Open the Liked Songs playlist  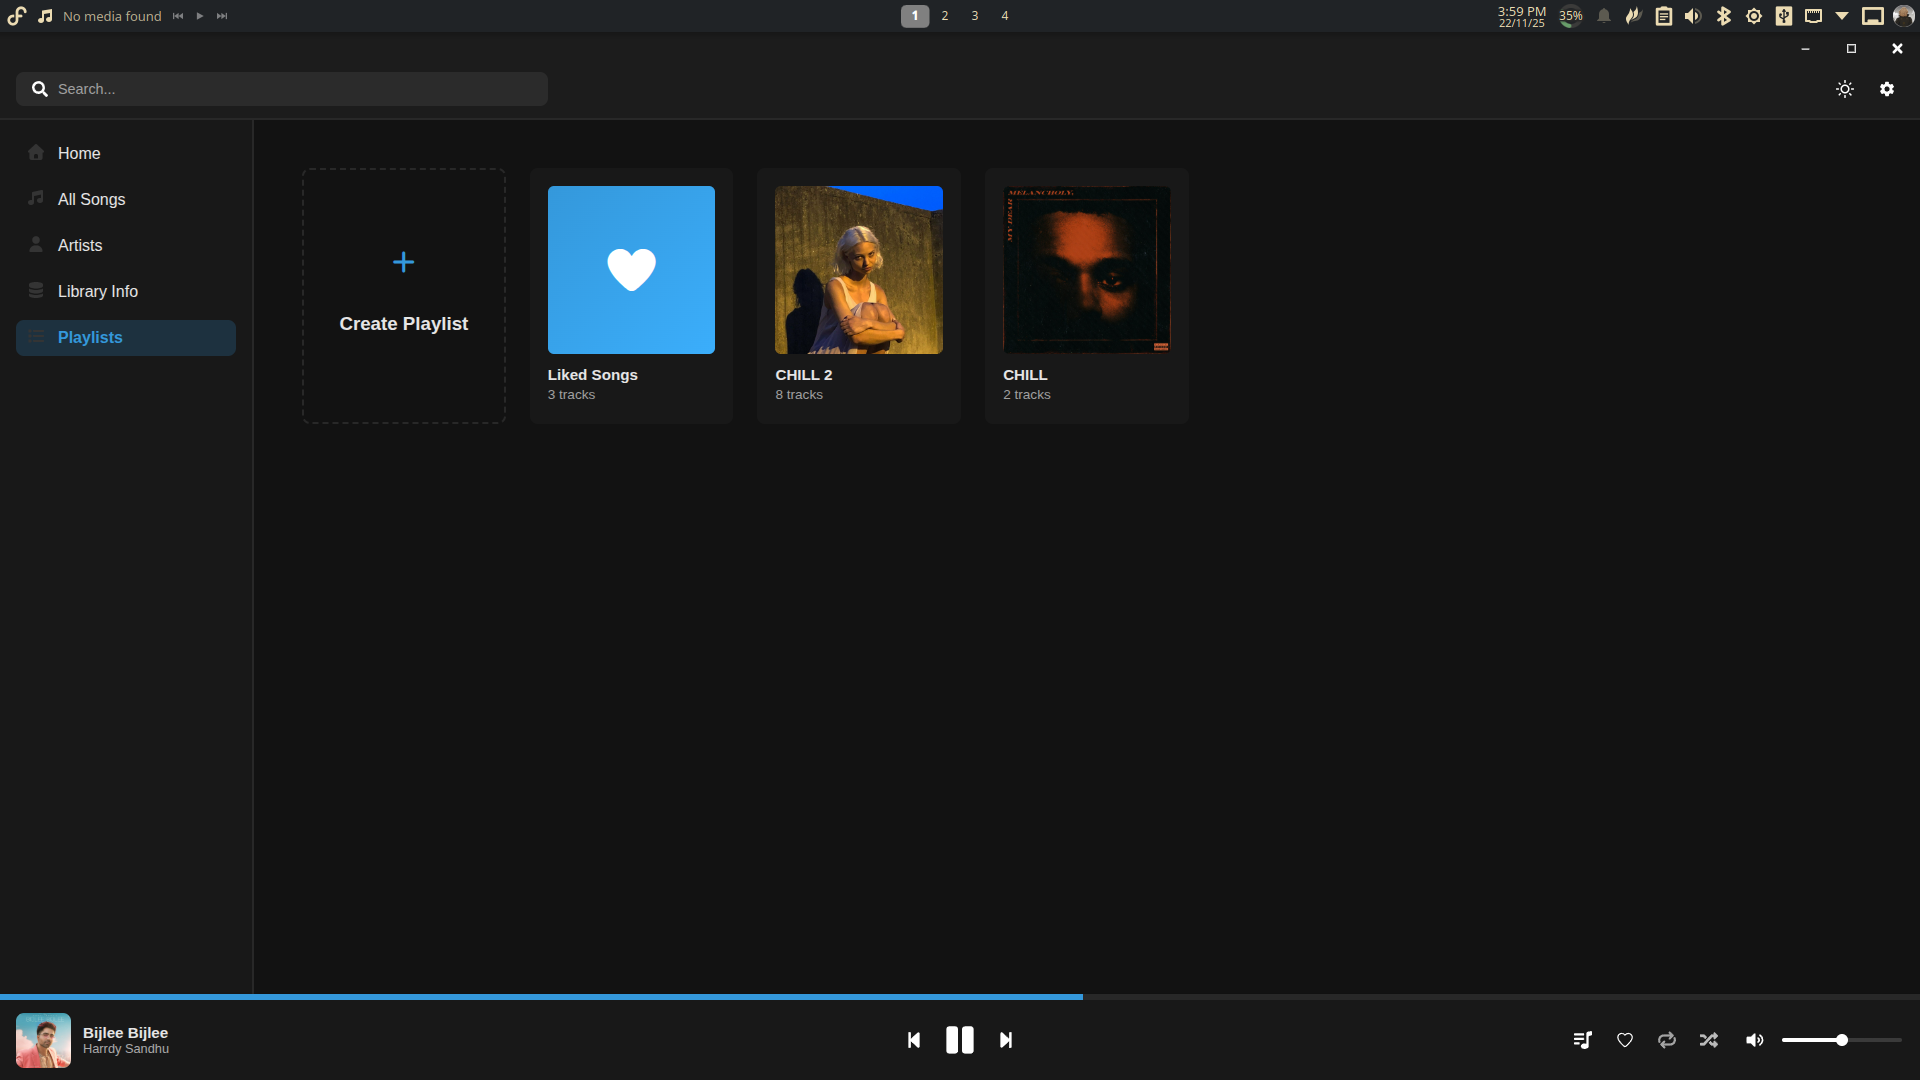coord(630,269)
